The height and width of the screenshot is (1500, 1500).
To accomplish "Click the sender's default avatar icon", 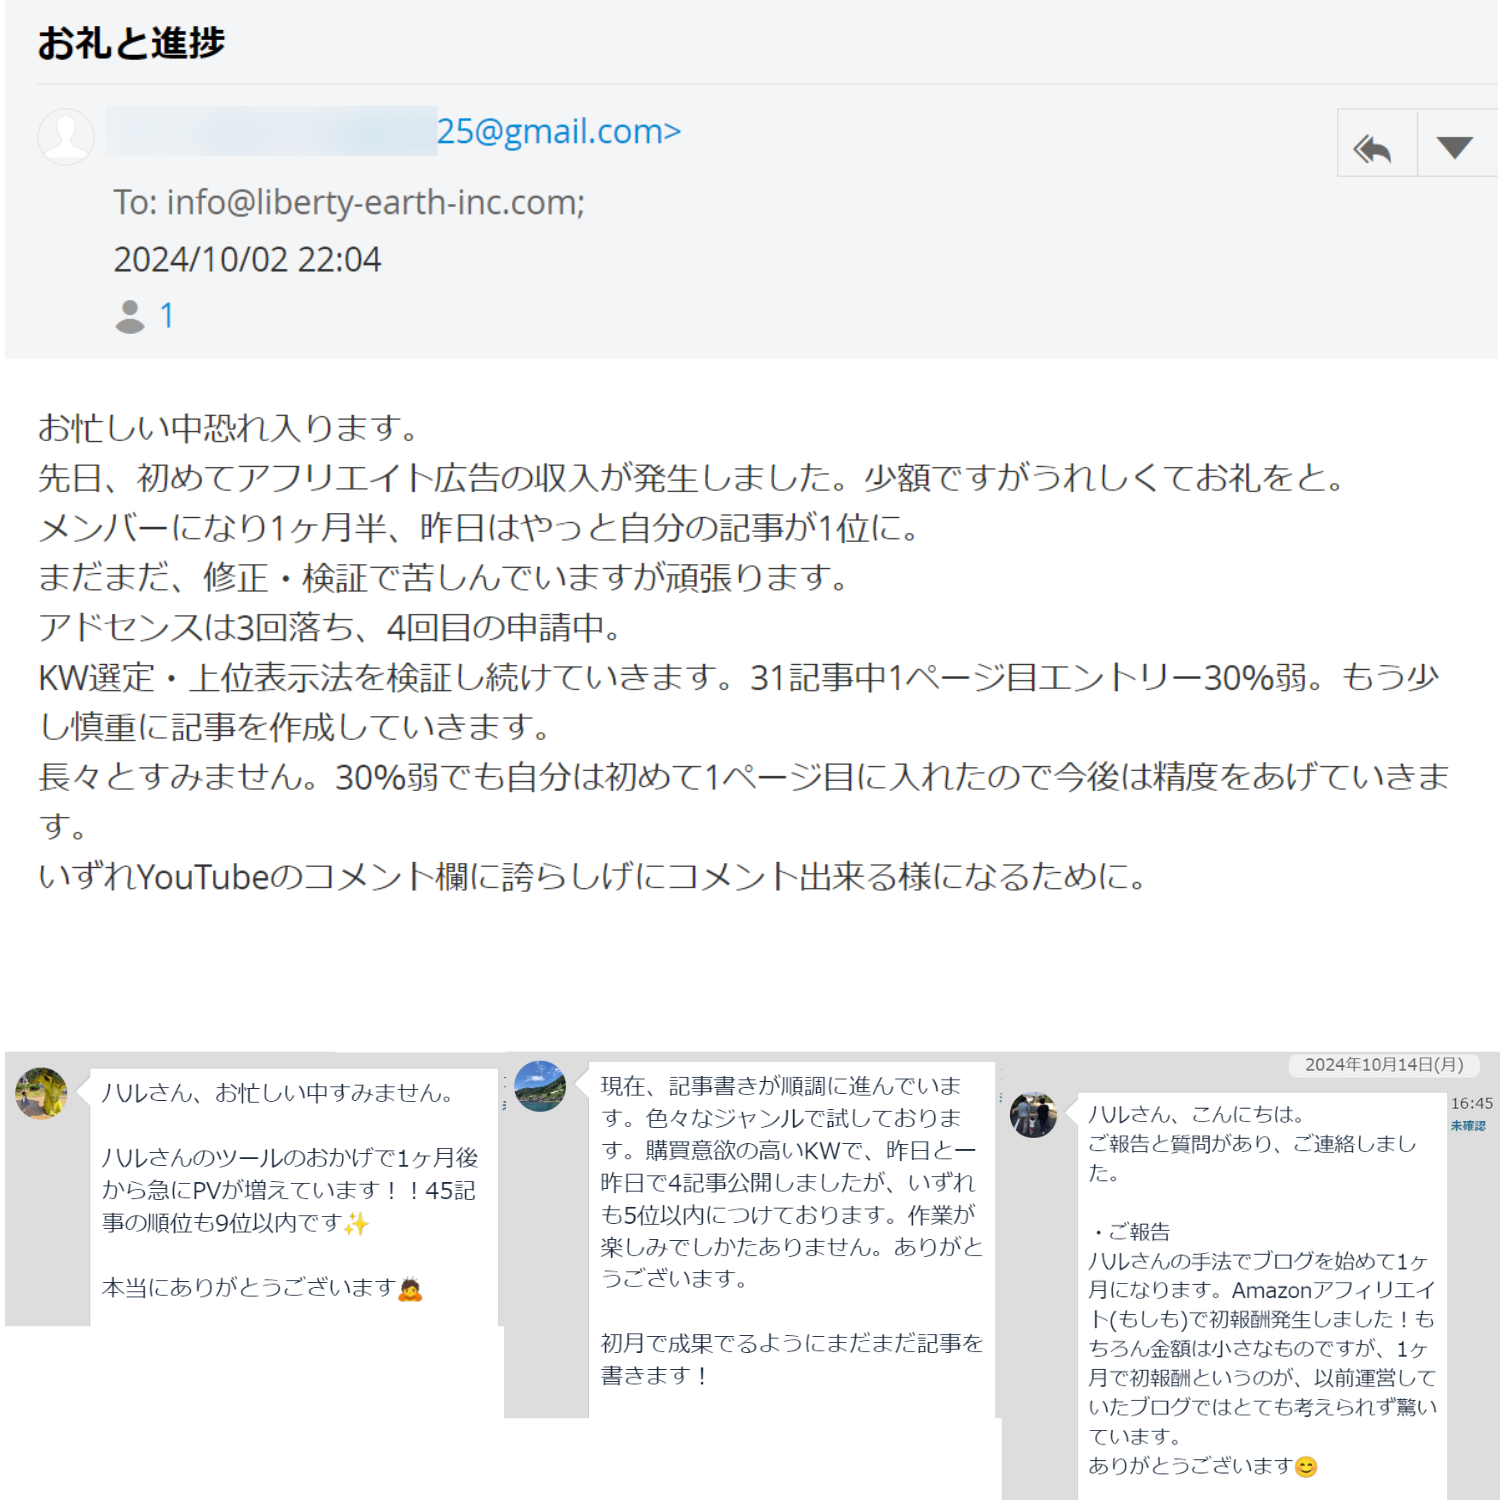I will pyautogui.click(x=66, y=135).
